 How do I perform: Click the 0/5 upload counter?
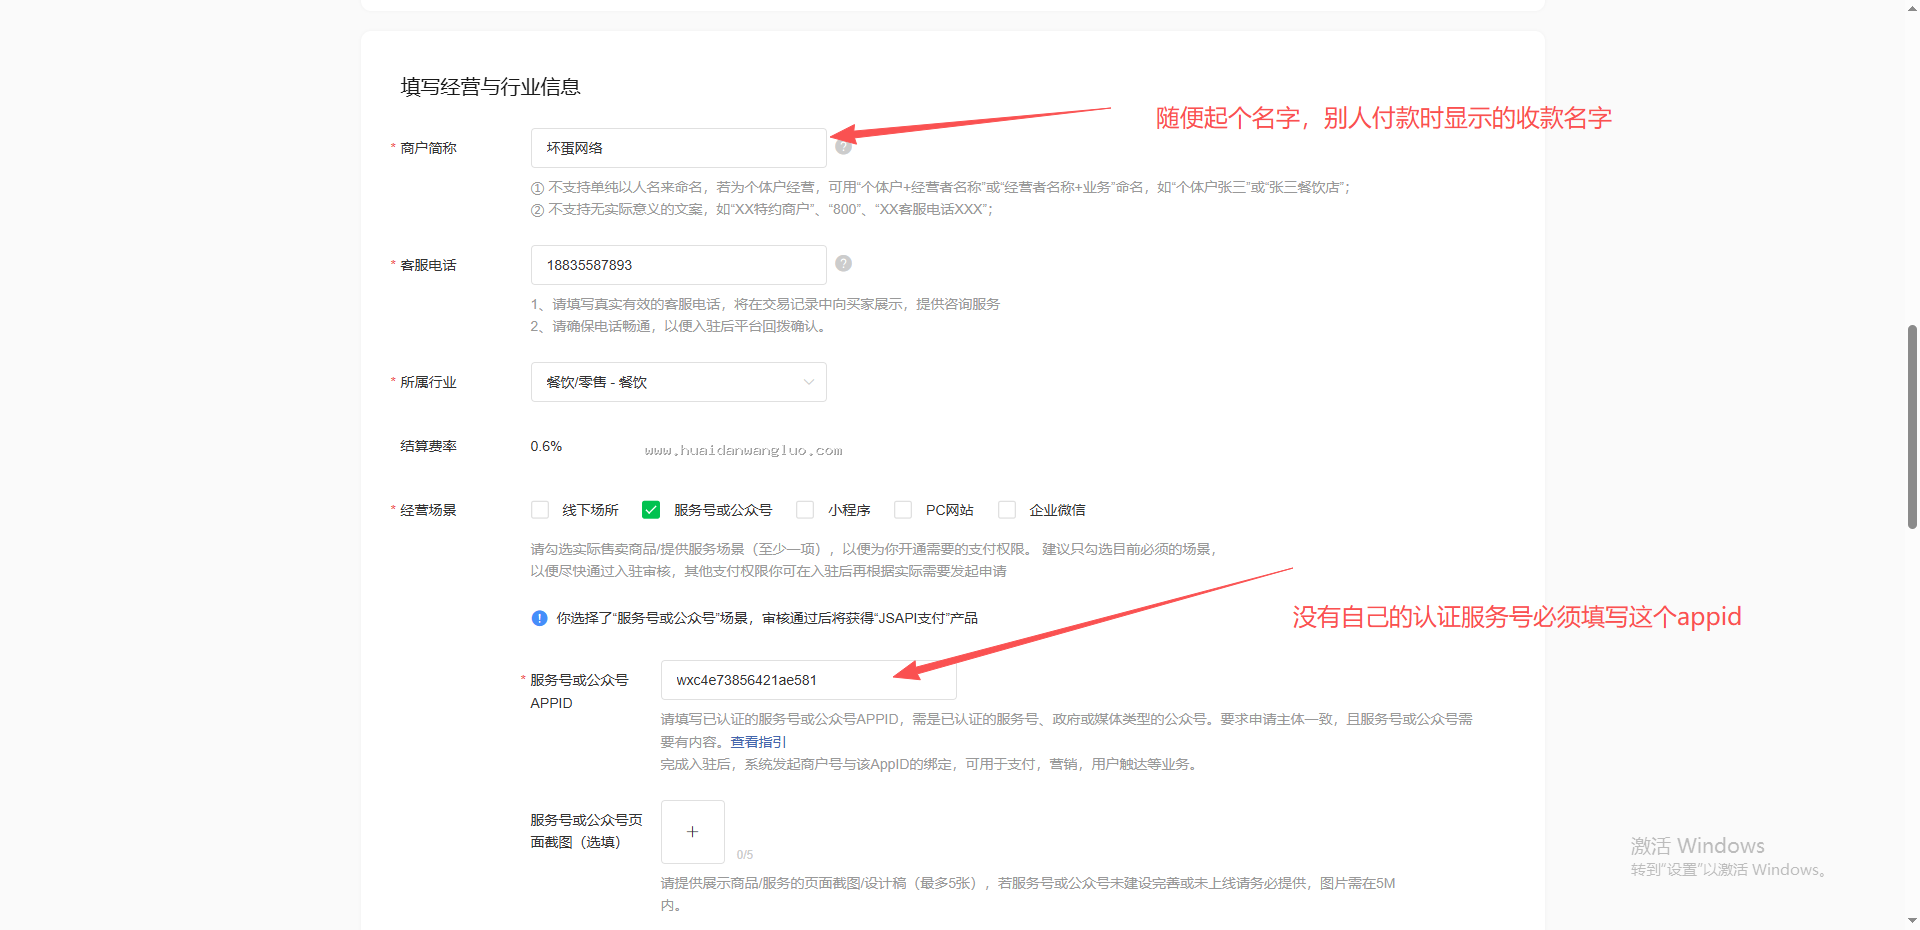(745, 855)
